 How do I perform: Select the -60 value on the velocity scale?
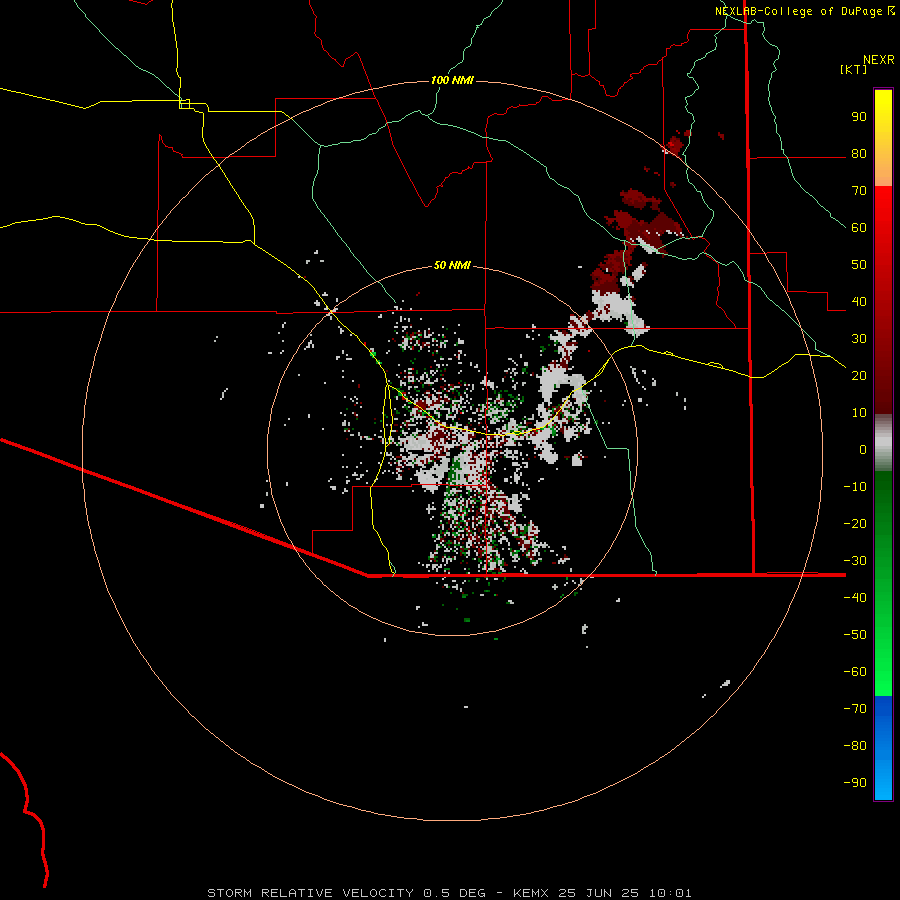tap(855, 672)
